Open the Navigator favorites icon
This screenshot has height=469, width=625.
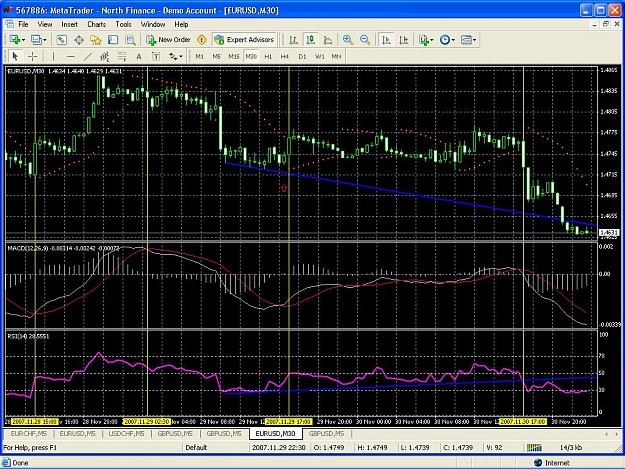point(96,39)
